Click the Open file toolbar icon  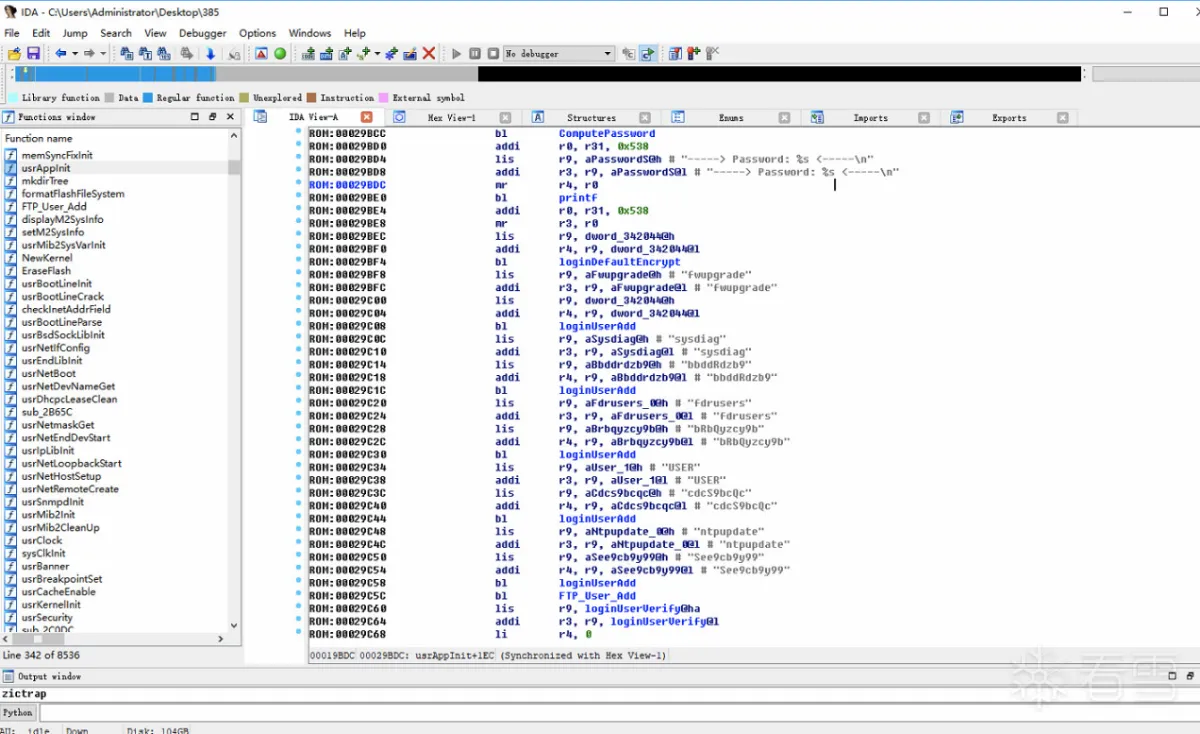(14, 53)
